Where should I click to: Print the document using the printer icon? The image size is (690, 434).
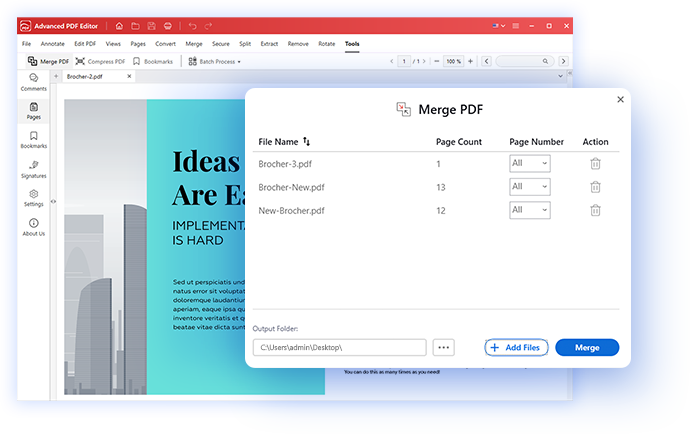168,26
